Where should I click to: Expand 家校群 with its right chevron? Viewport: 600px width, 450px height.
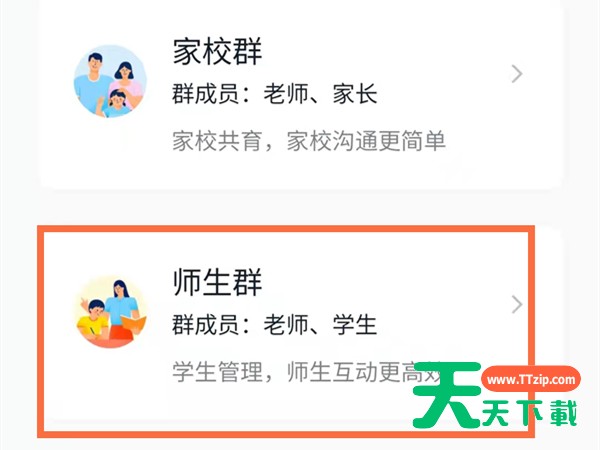517,74
